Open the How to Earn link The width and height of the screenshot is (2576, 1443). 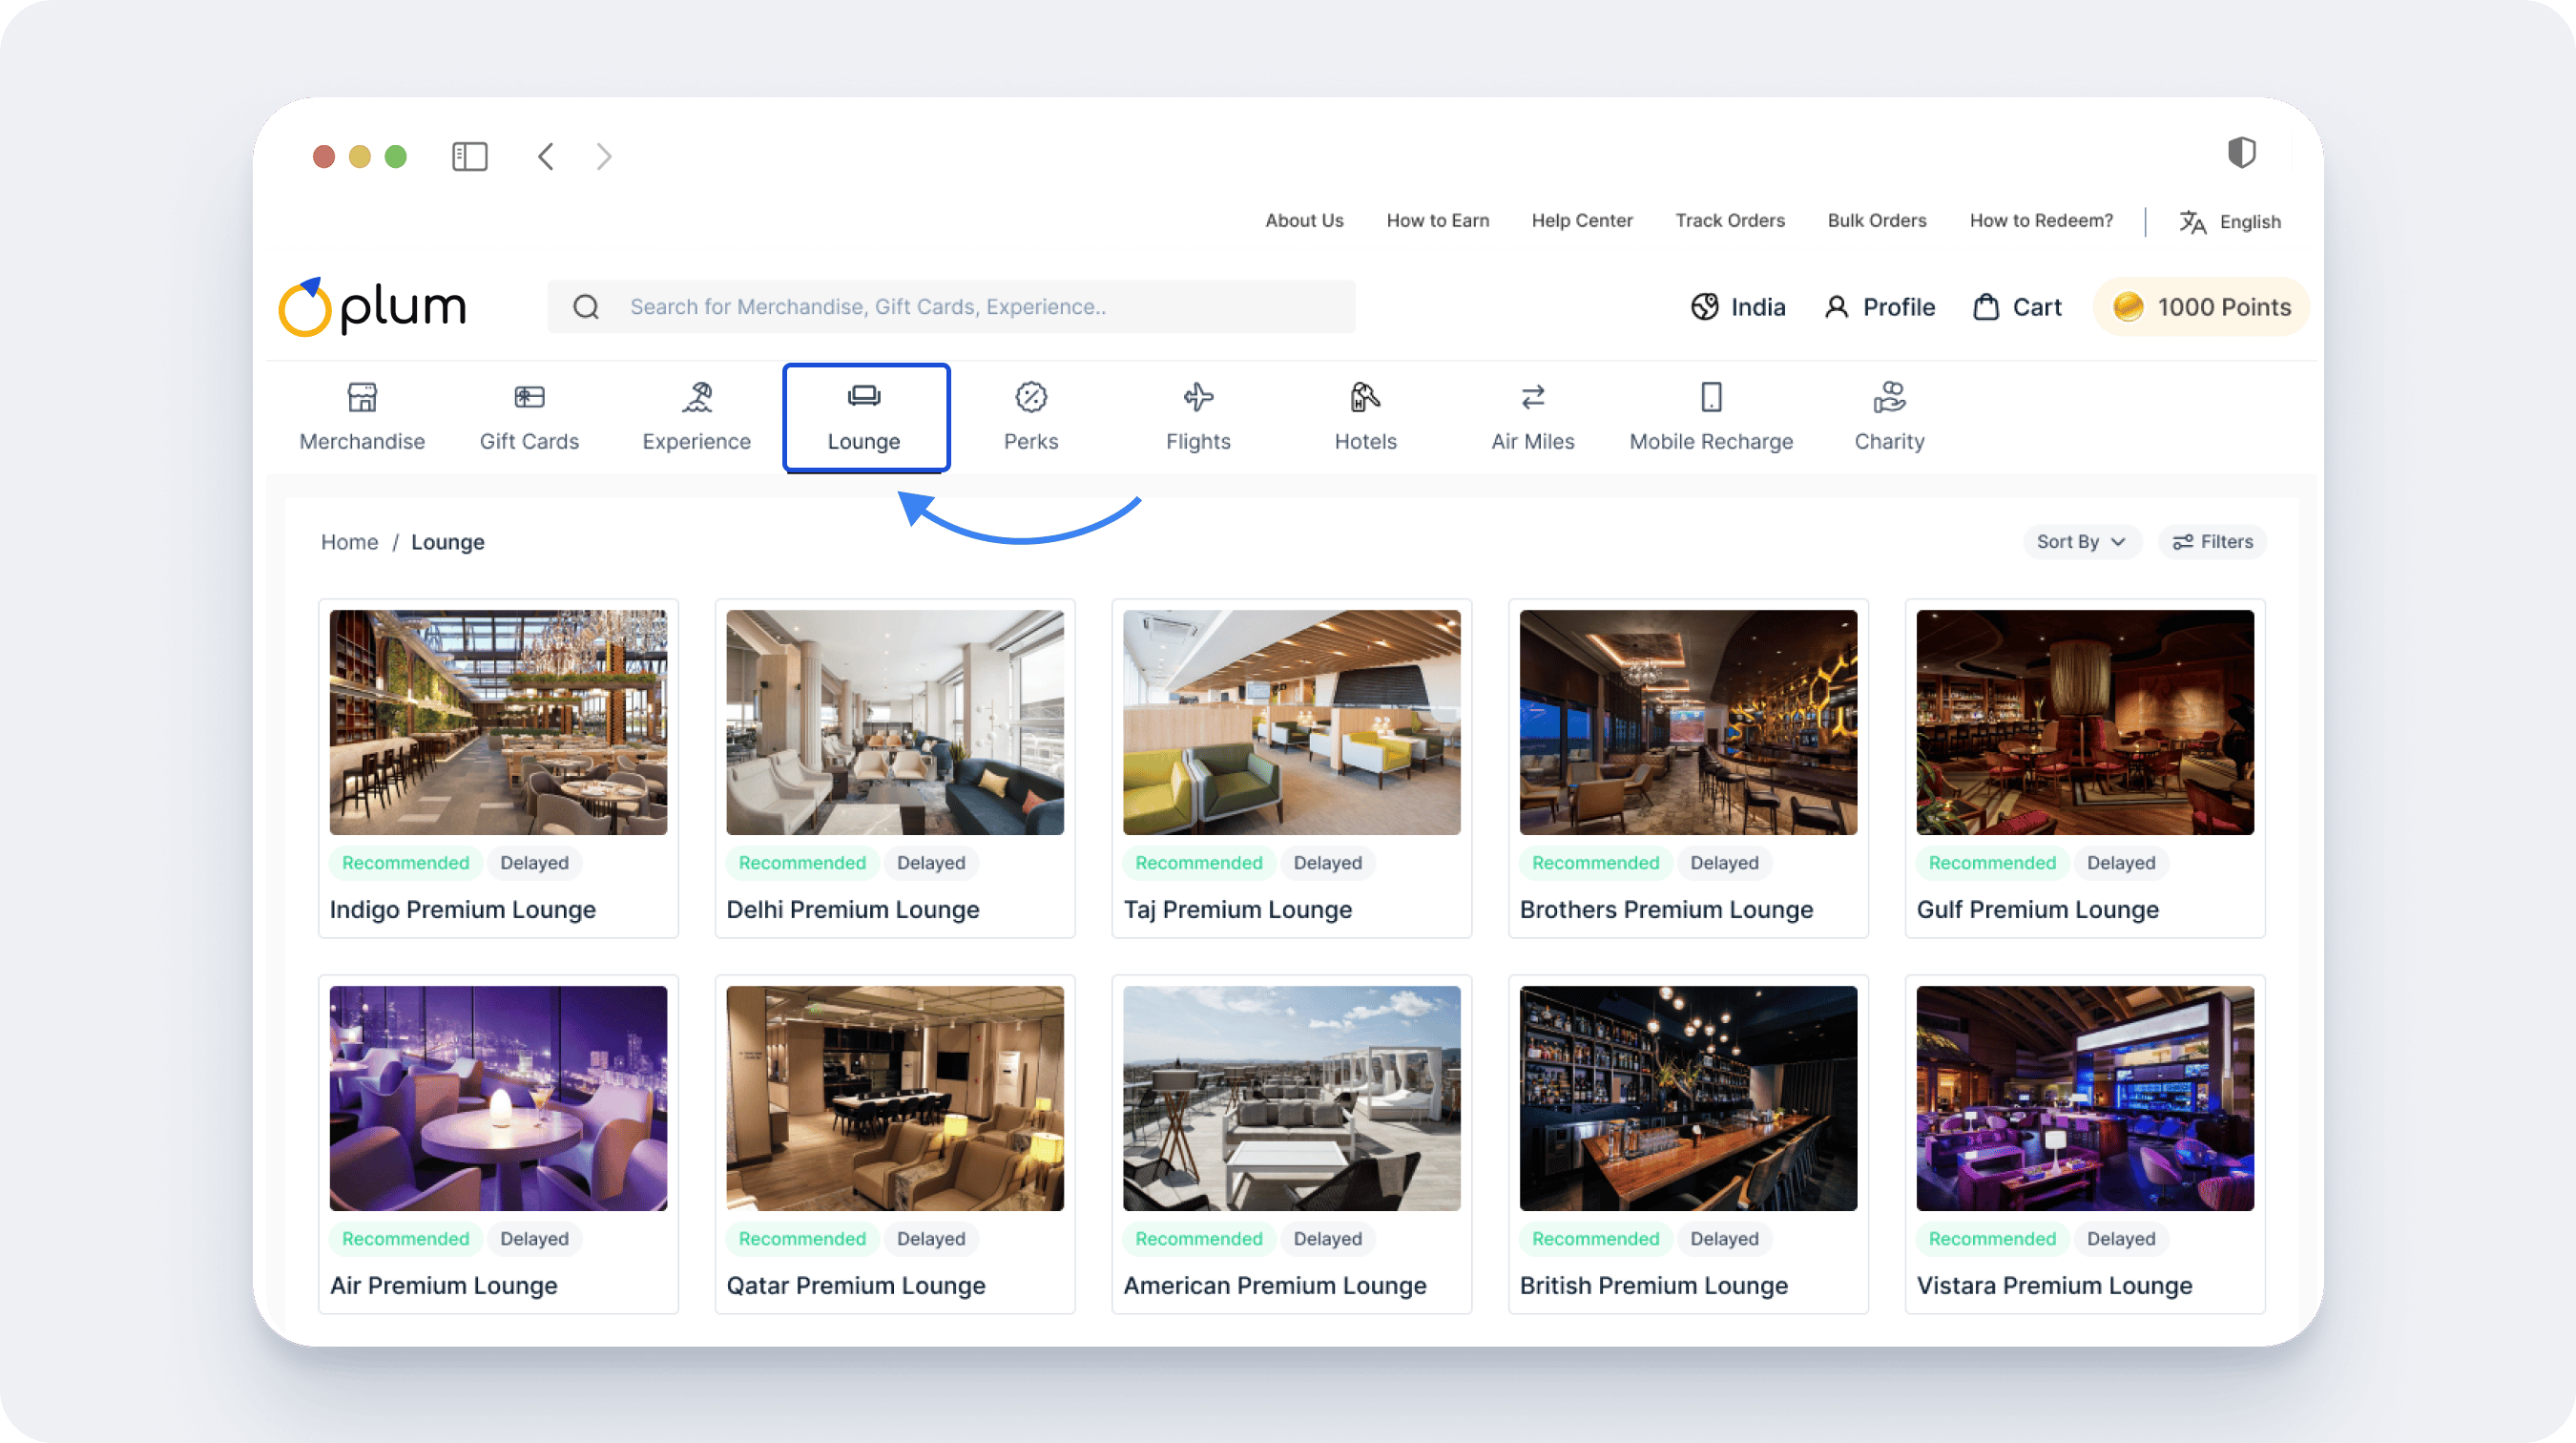click(x=1437, y=221)
